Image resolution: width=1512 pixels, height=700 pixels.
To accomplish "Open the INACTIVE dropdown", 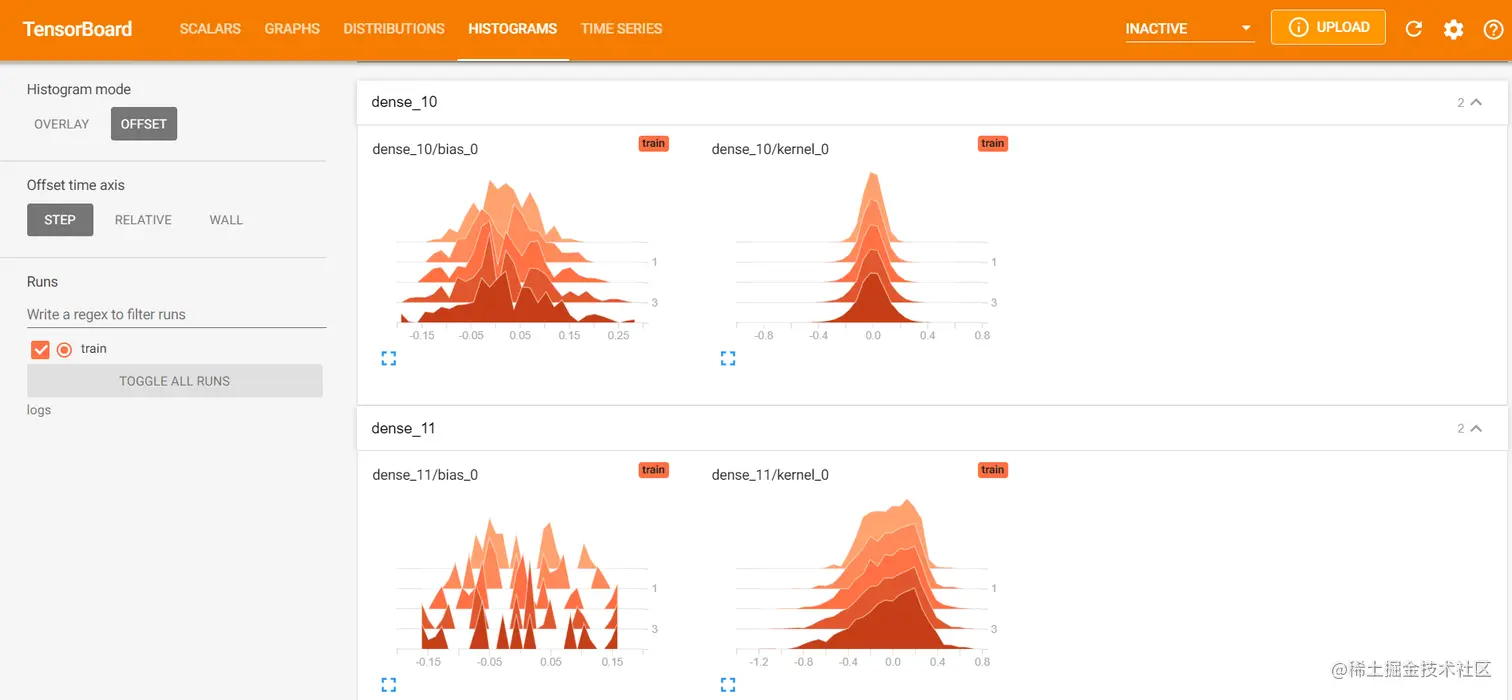I will [1189, 29].
